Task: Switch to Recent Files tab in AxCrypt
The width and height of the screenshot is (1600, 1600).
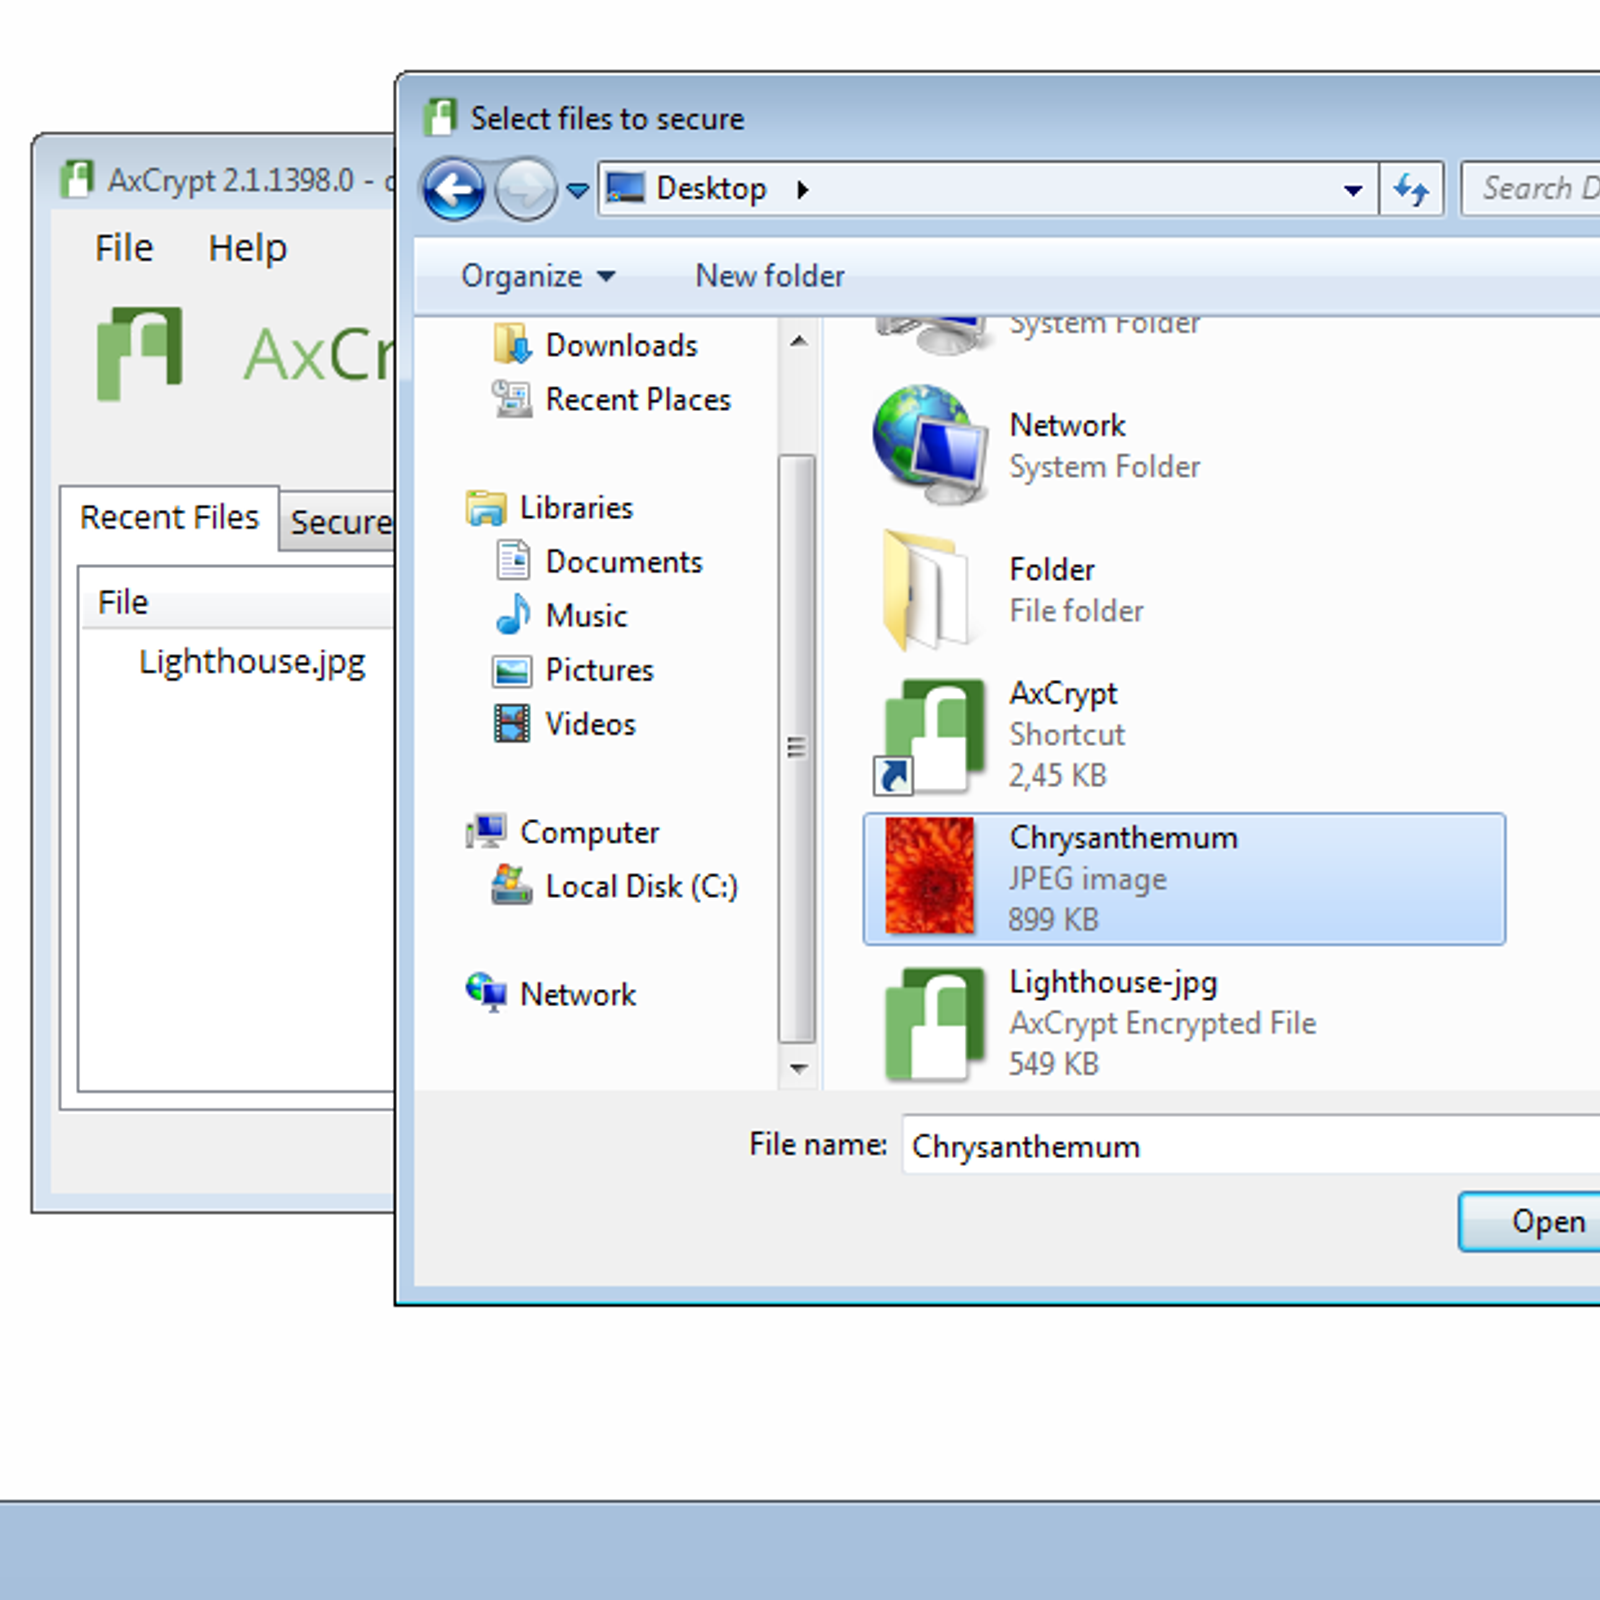Action: click(x=169, y=517)
